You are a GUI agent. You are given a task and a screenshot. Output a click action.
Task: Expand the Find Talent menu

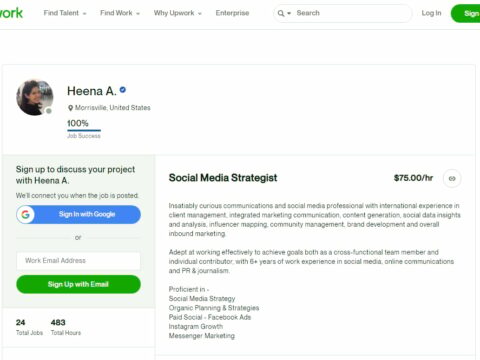pyautogui.click(x=65, y=13)
